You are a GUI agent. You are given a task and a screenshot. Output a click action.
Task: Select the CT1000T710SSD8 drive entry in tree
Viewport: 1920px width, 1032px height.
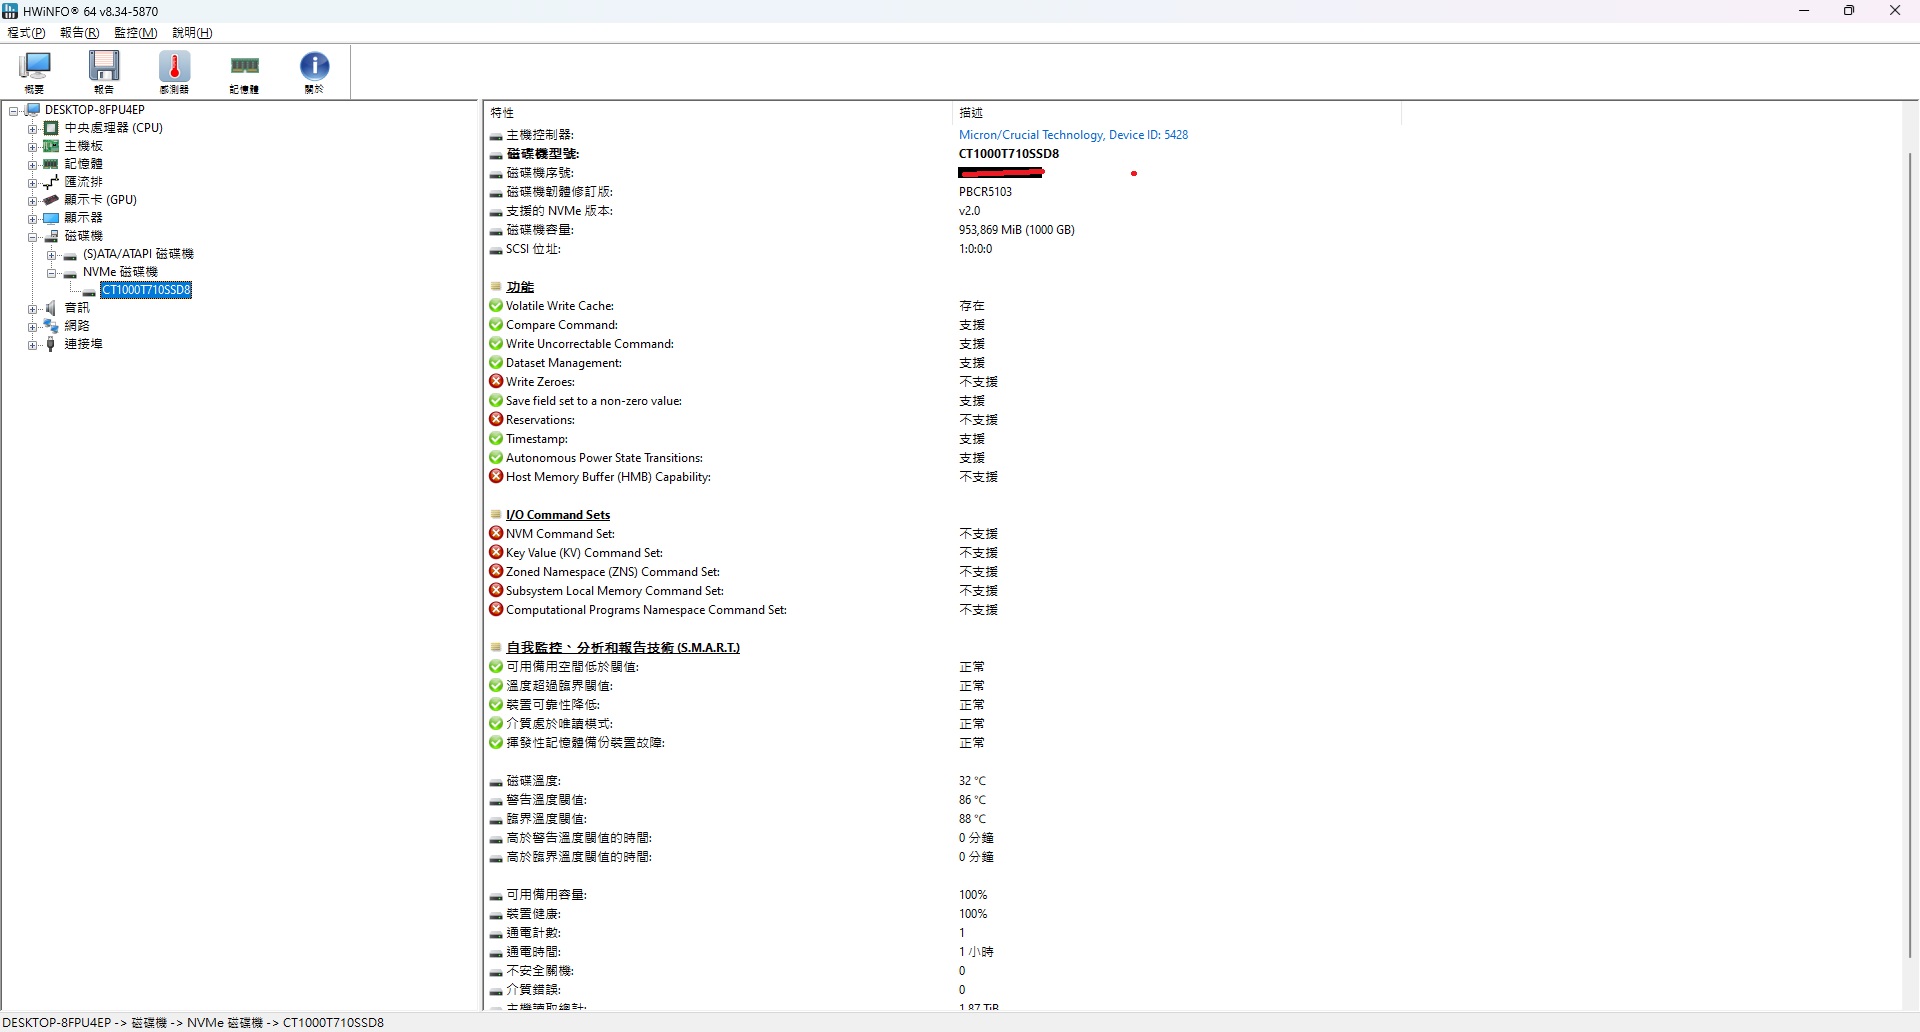146,290
